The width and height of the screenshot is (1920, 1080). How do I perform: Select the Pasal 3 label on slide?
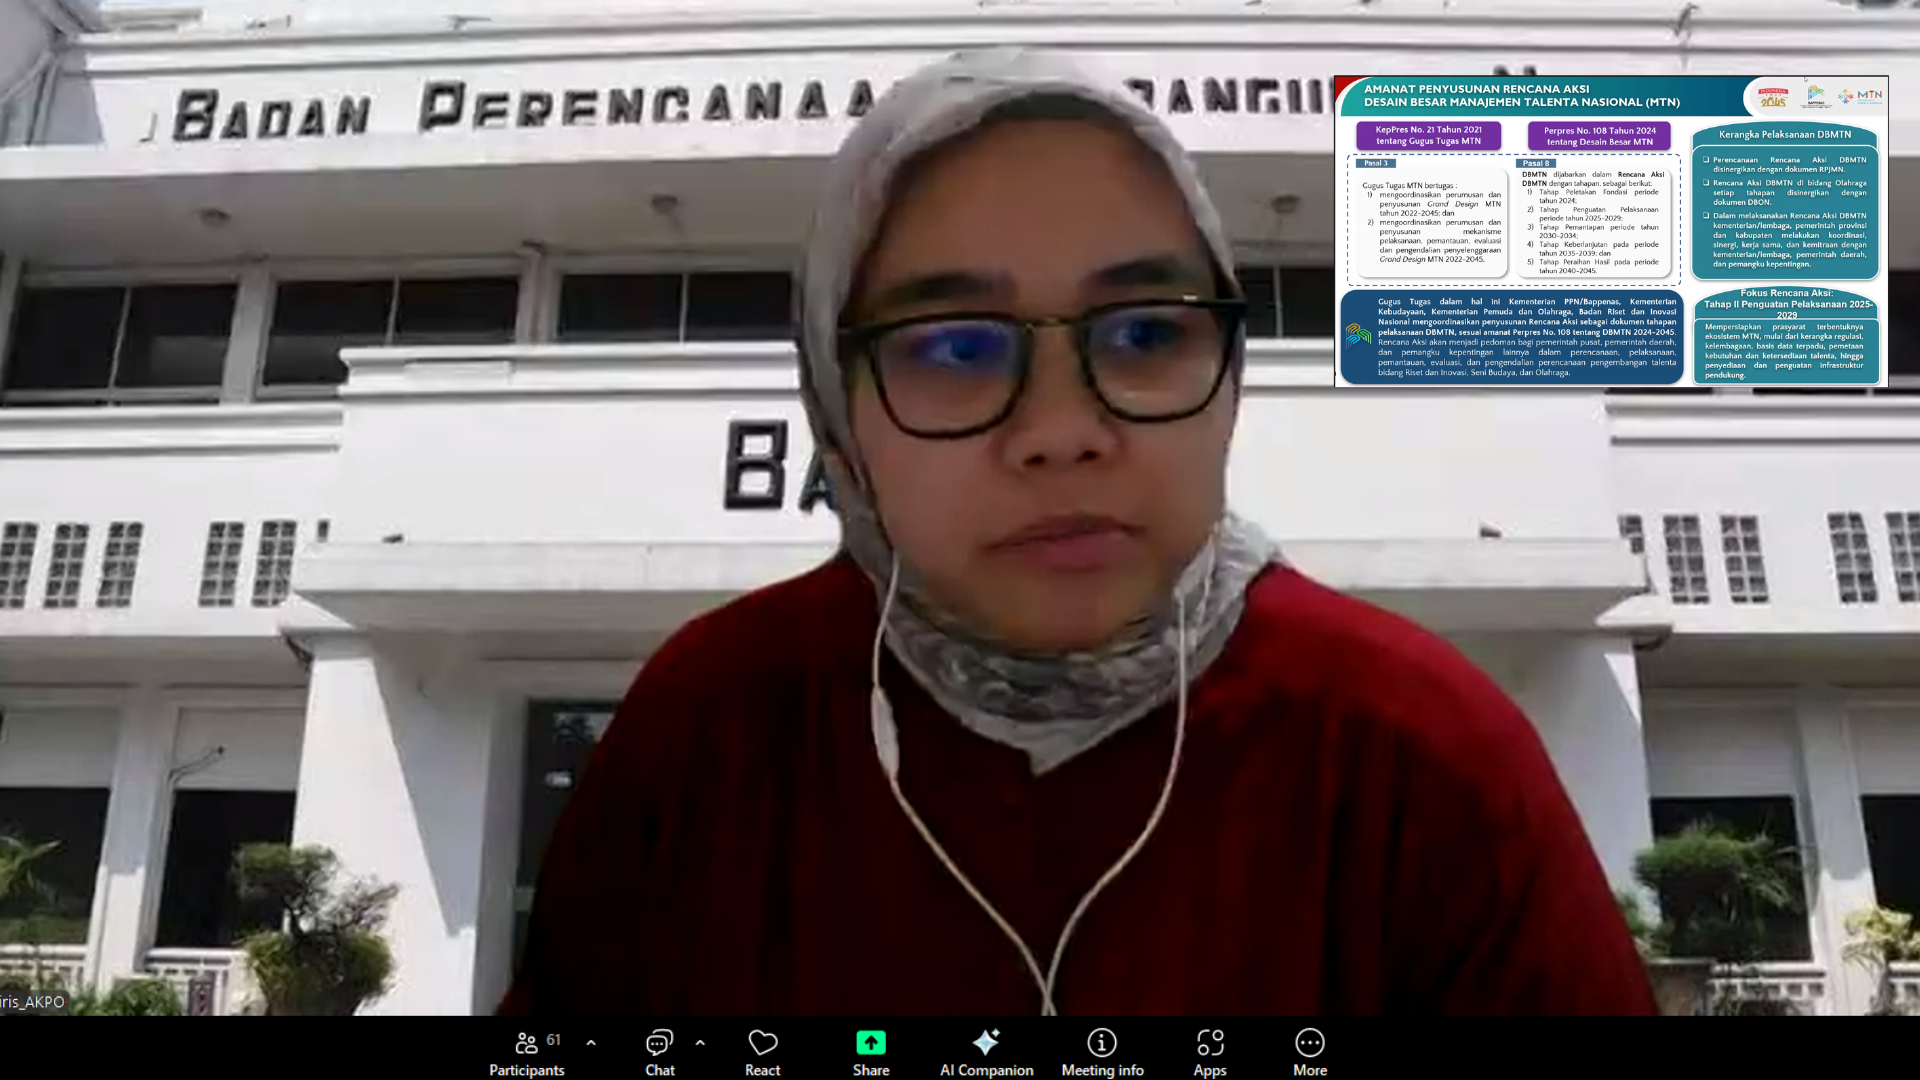click(1376, 163)
